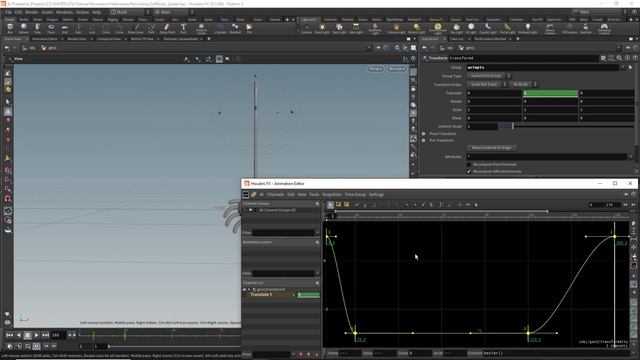Select Translate Y in the channel list

click(x=261, y=294)
